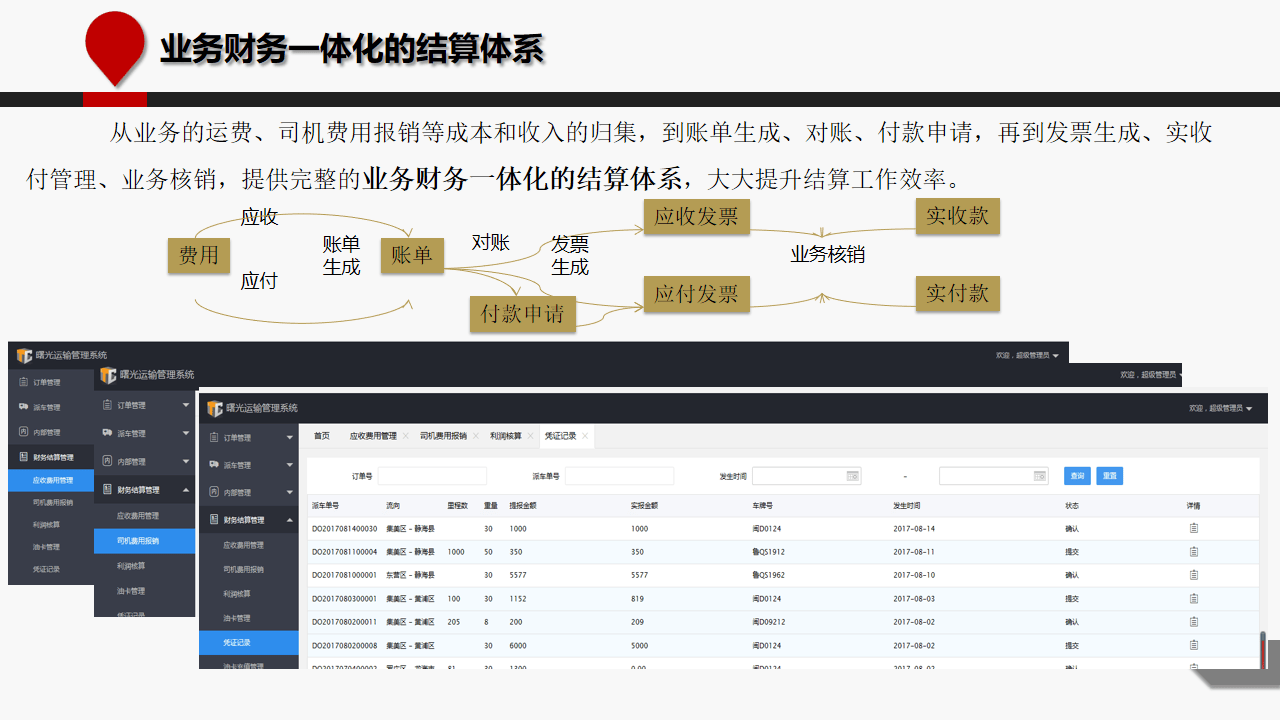Viewport: 1280px width, 720px height.
Task: Click the logo in the front 曙光运输管理系统 window
Action: coord(214,408)
